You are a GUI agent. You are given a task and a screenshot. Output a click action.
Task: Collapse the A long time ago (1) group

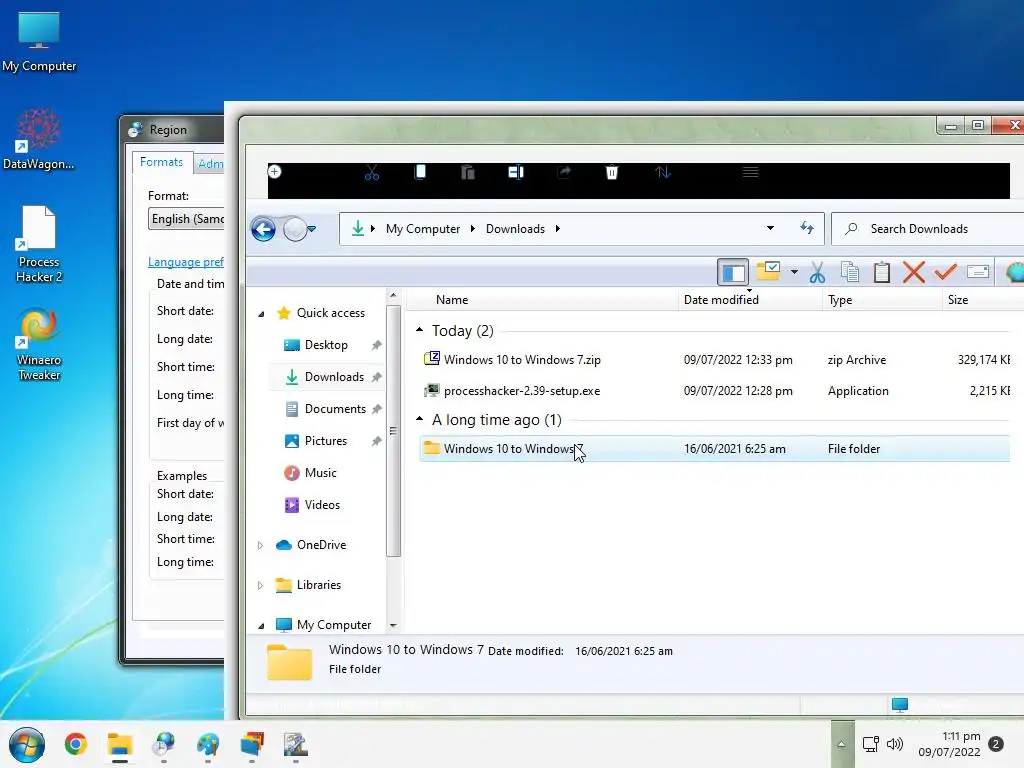419,419
